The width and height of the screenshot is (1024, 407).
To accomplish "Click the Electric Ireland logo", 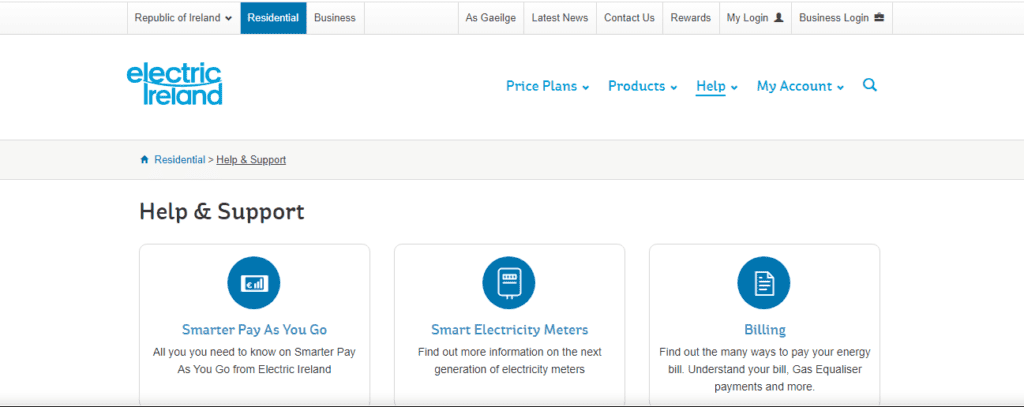I will tap(174, 84).
